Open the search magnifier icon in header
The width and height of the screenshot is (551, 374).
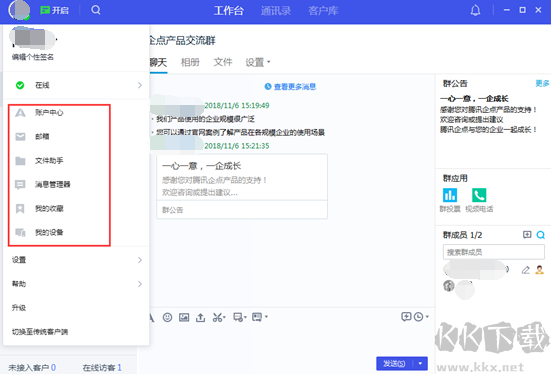[96, 10]
